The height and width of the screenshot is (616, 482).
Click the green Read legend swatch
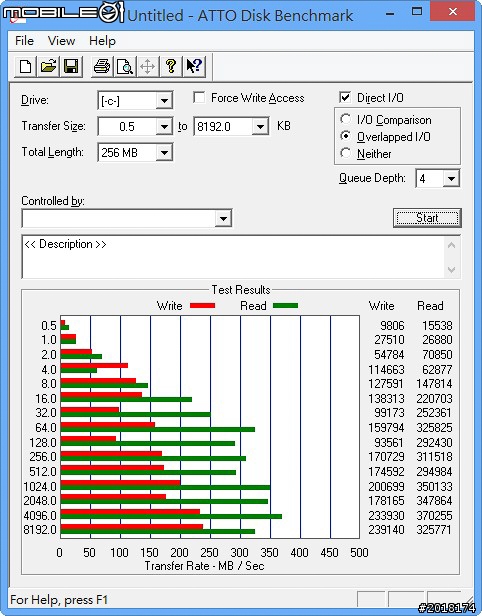click(285, 305)
